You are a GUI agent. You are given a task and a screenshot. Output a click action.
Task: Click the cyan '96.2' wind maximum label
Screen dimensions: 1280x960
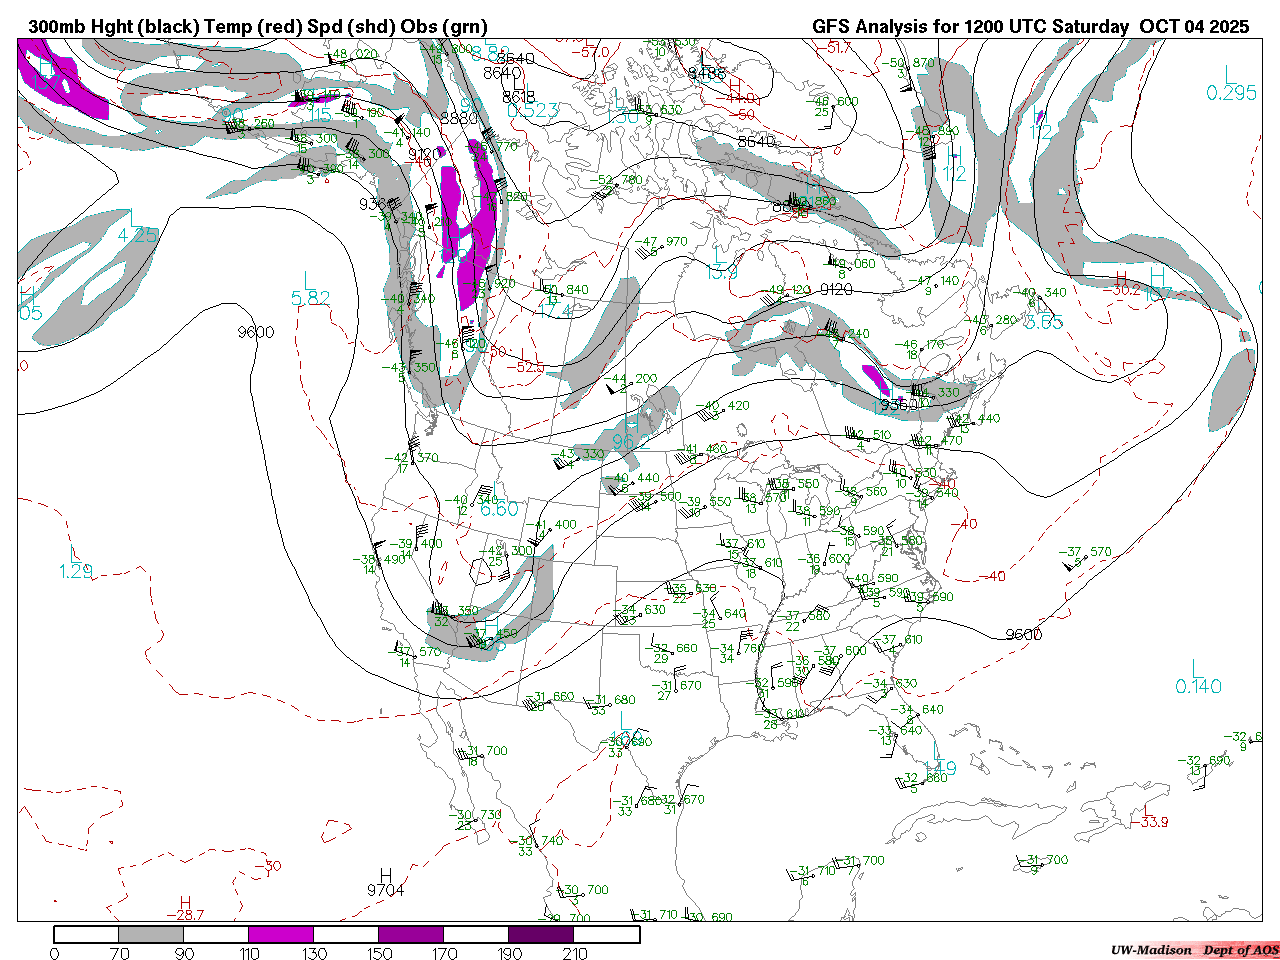631,441
